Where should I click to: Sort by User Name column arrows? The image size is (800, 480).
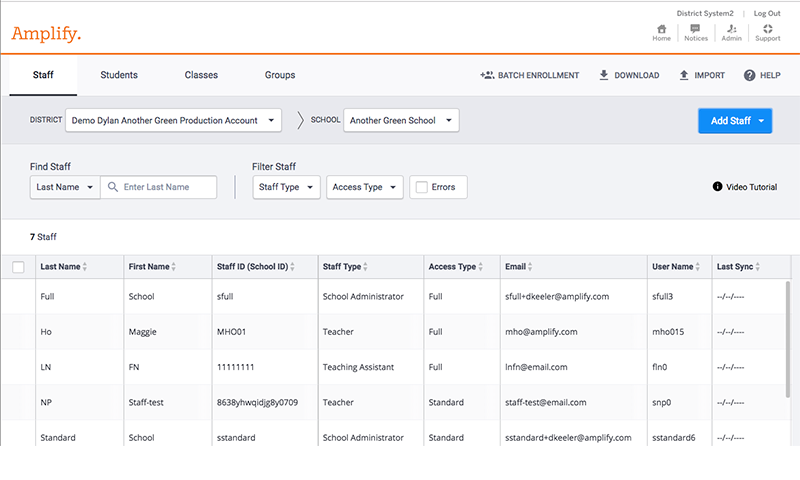pos(697,267)
